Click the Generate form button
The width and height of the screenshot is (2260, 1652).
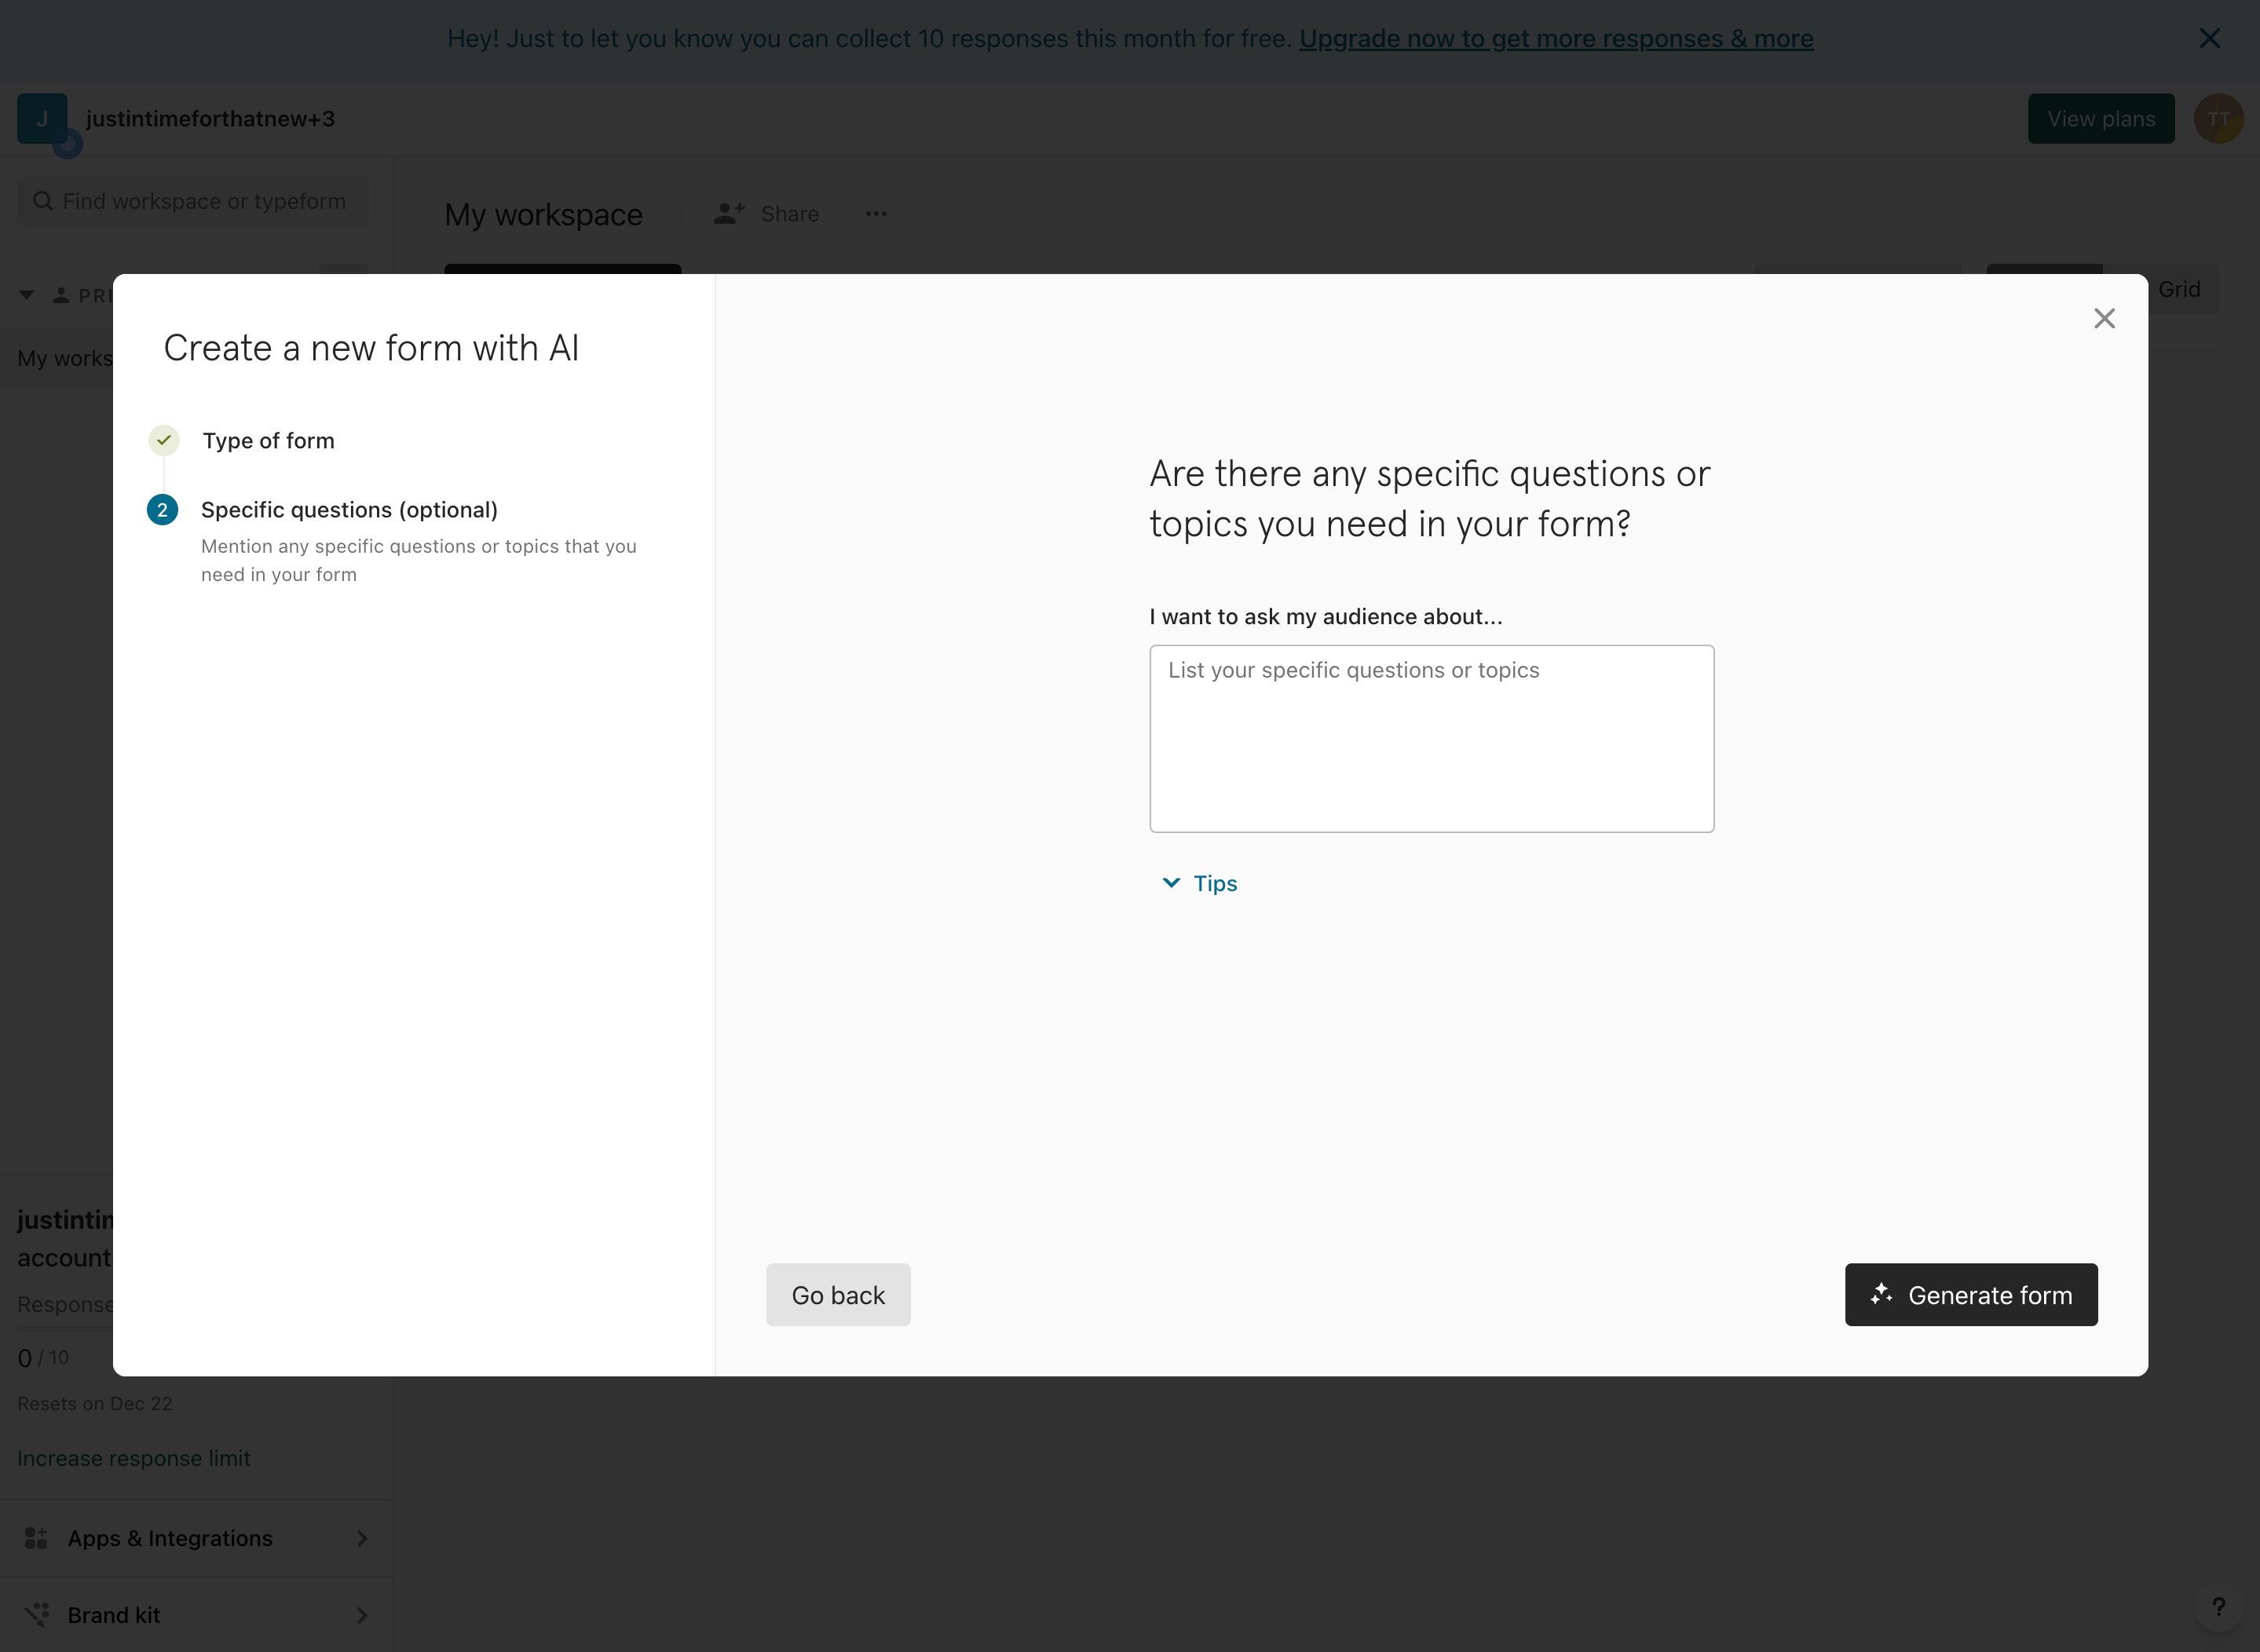point(1970,1295)
